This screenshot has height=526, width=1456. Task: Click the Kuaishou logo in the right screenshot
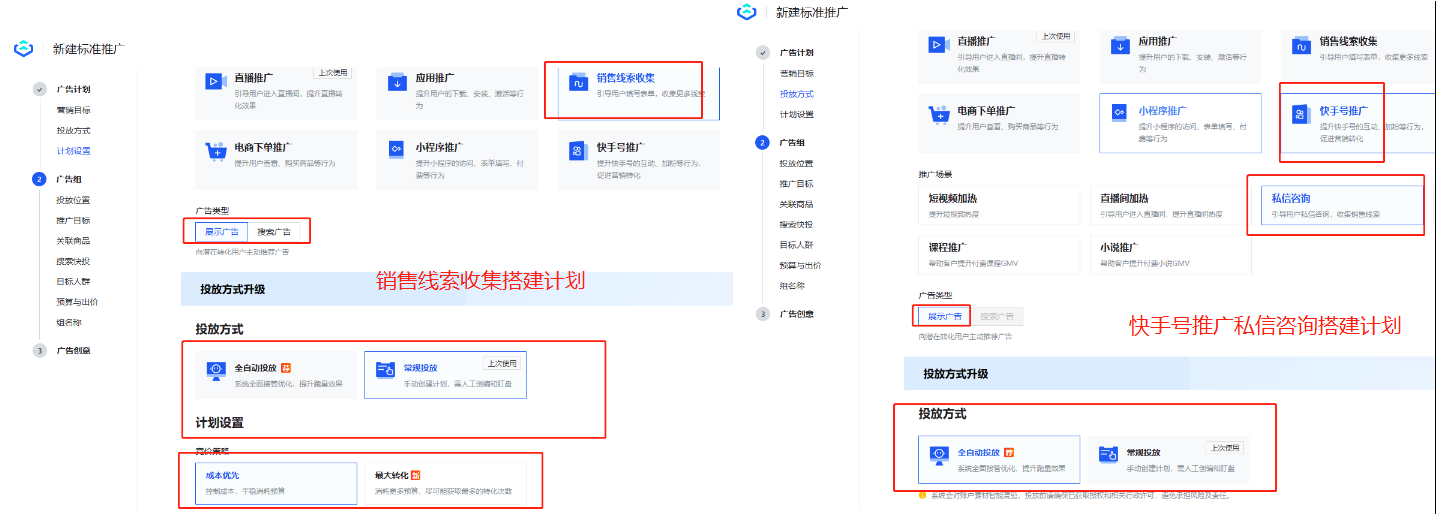pos(746,11)
